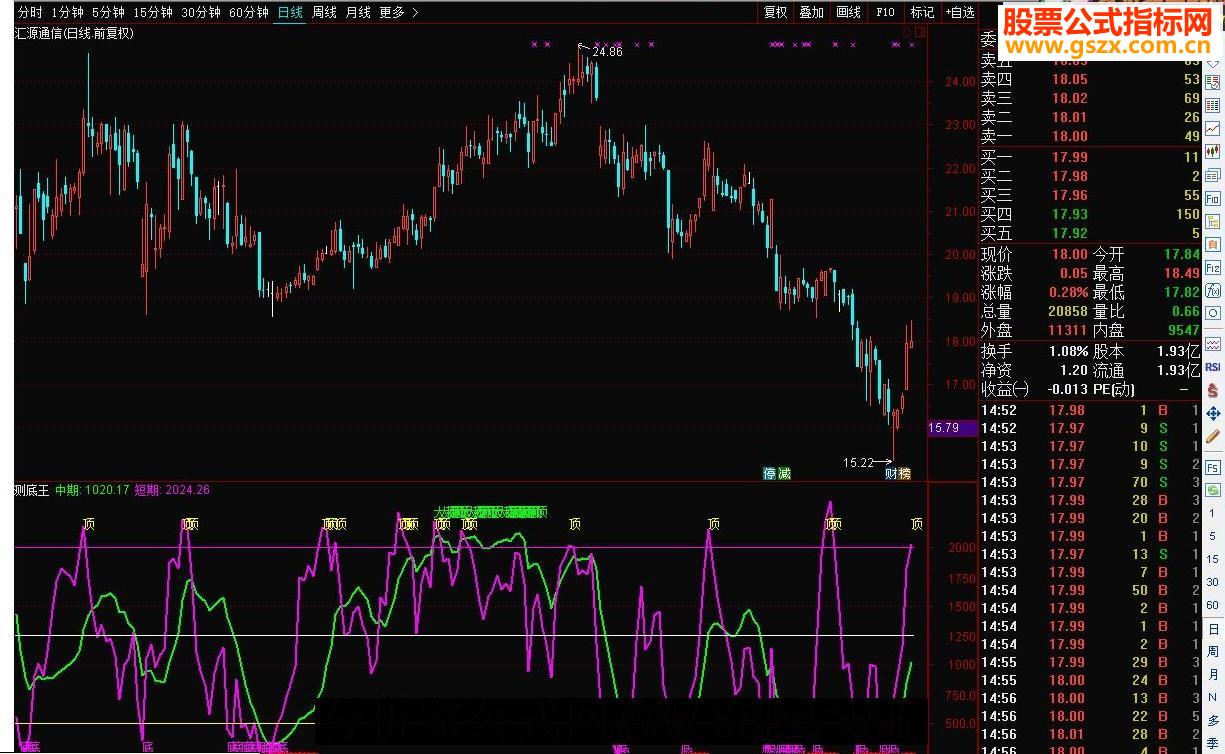This screenshot has width=1225, height=754.
Task: Switch to 60分钟 chart tab
Action: pyautogui.click(x=249, y=12)
